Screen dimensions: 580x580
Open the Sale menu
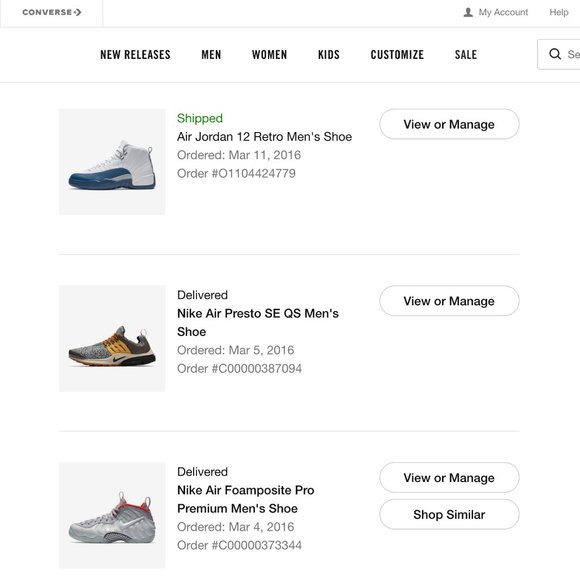[466, 55]
